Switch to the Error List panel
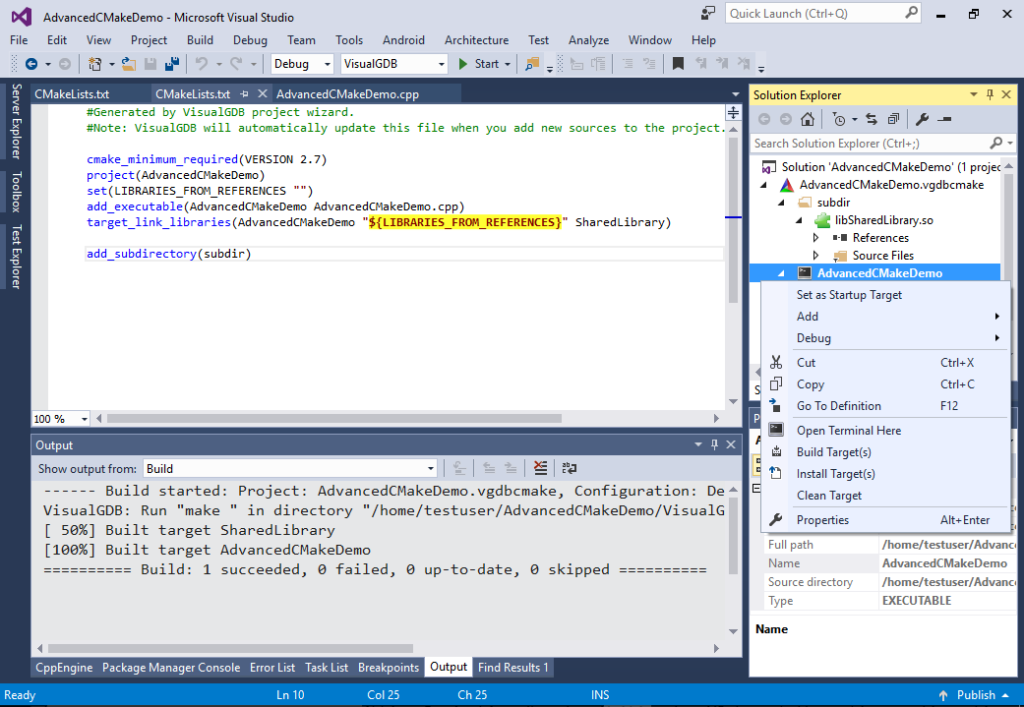Screen dimensions: 1024x707 [x=274, y=667]
